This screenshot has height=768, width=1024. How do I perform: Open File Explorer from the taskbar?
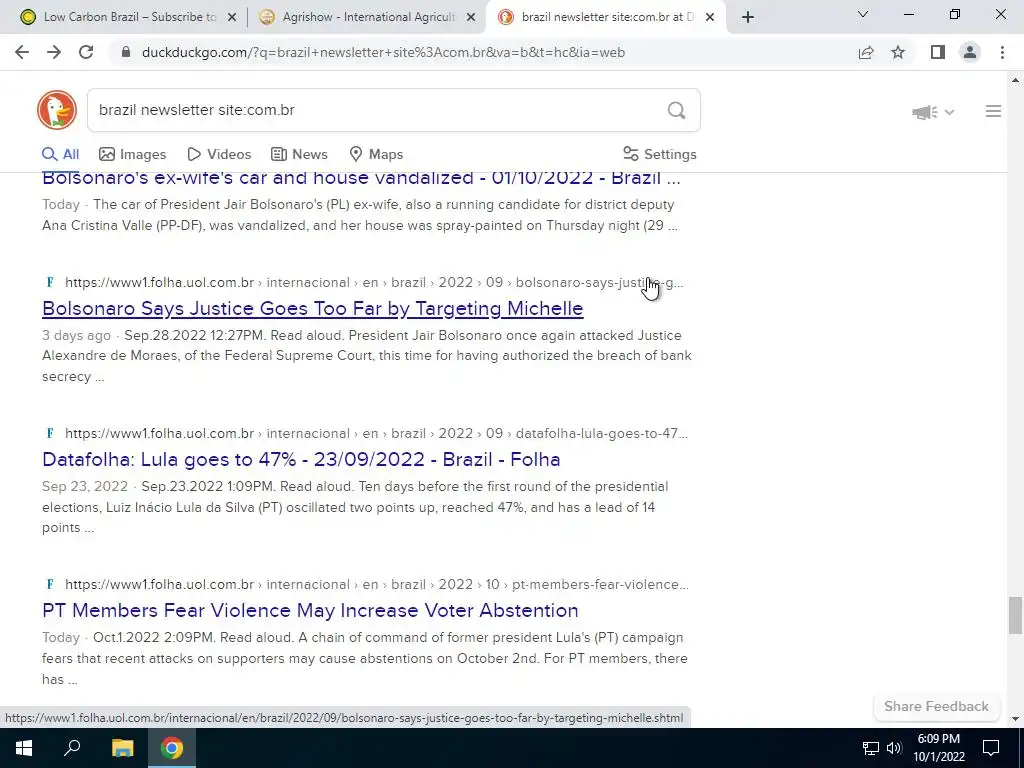122,748
